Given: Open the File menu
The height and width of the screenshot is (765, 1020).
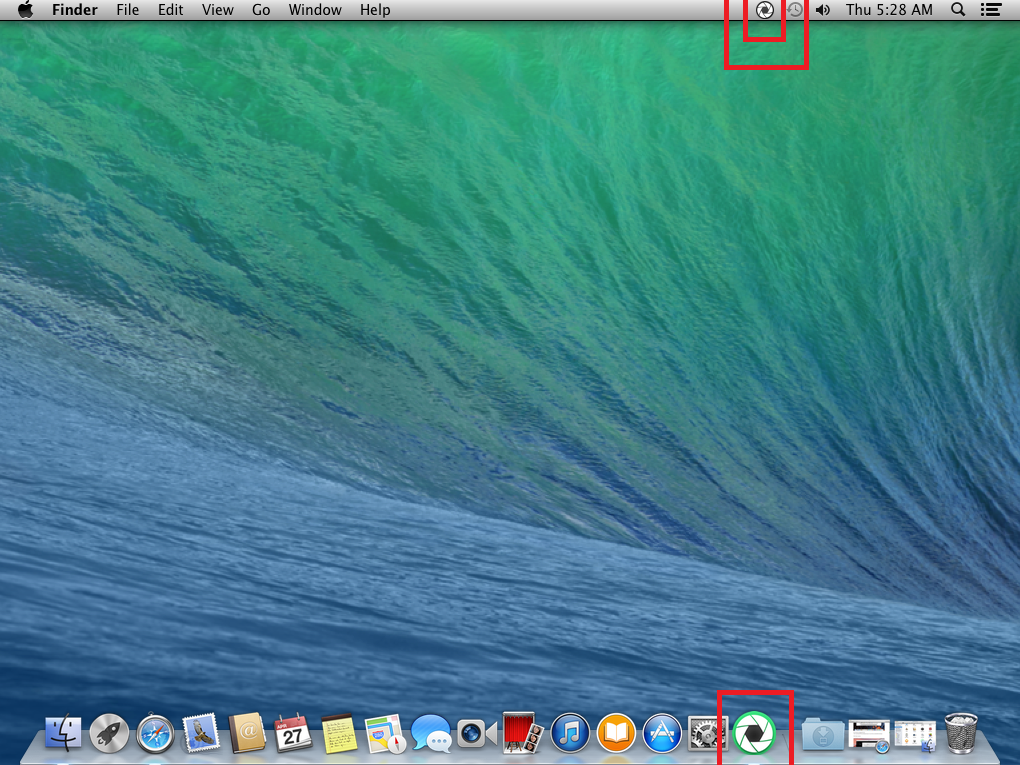Looking at the screenshot, I should click(x=128, y=10).
